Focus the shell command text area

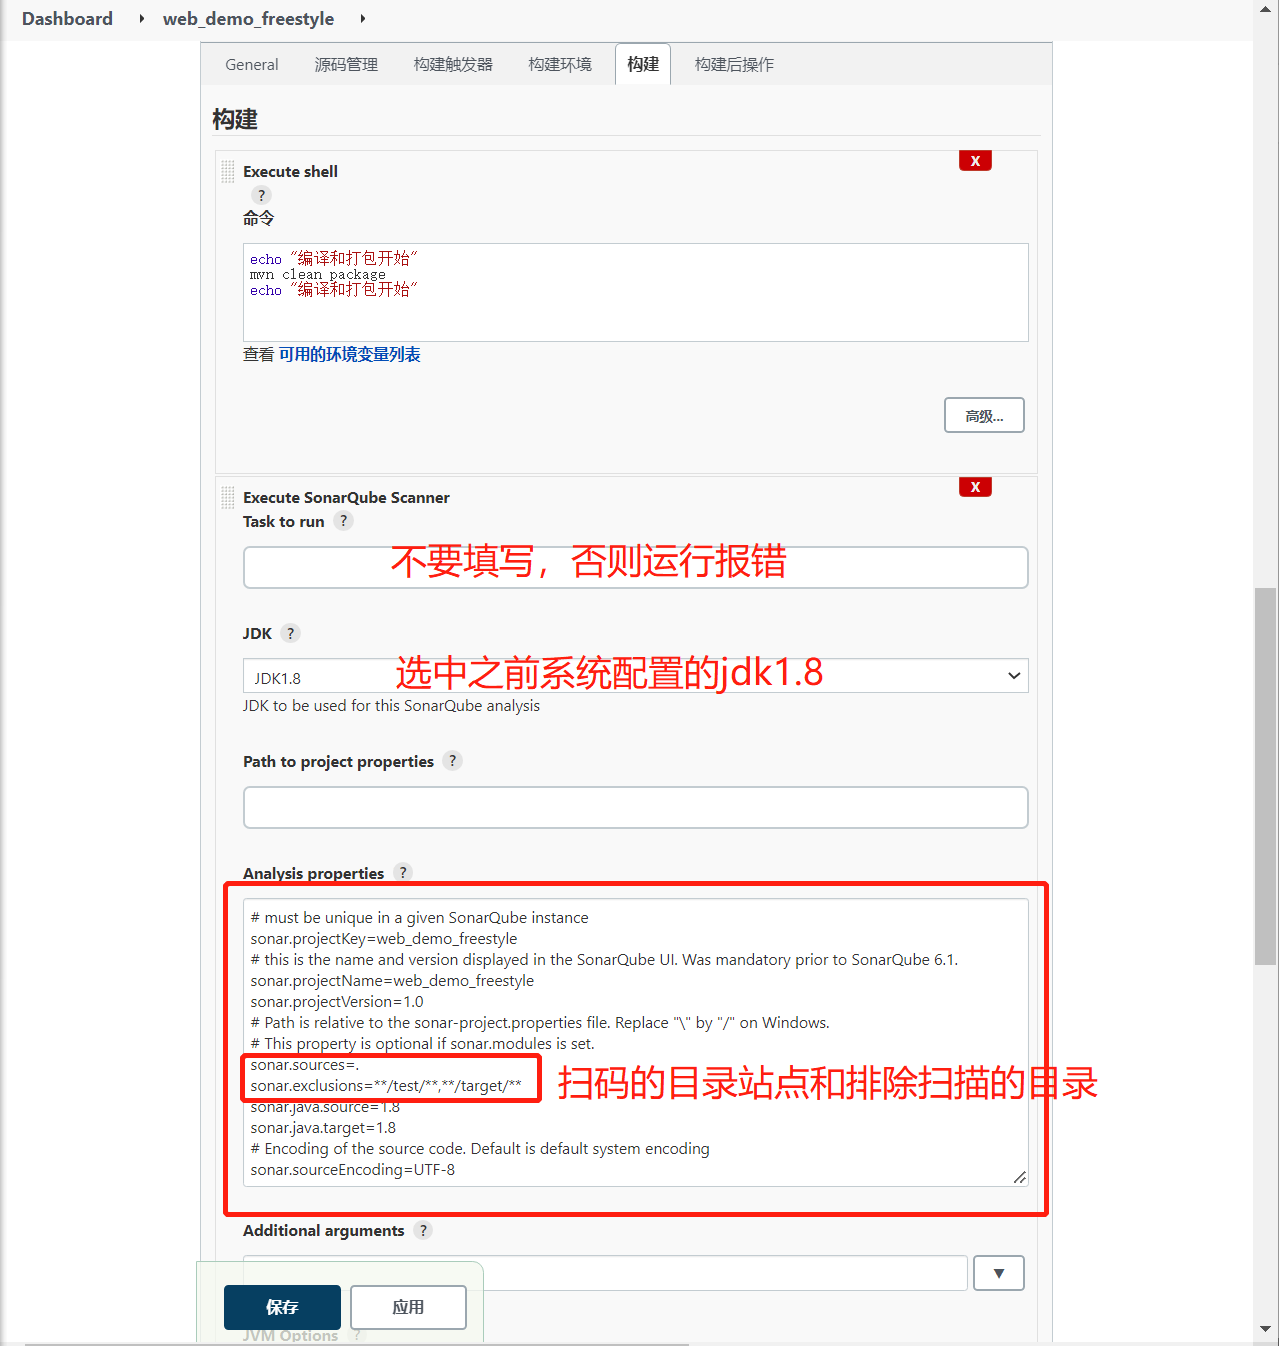tap(636, 292)
